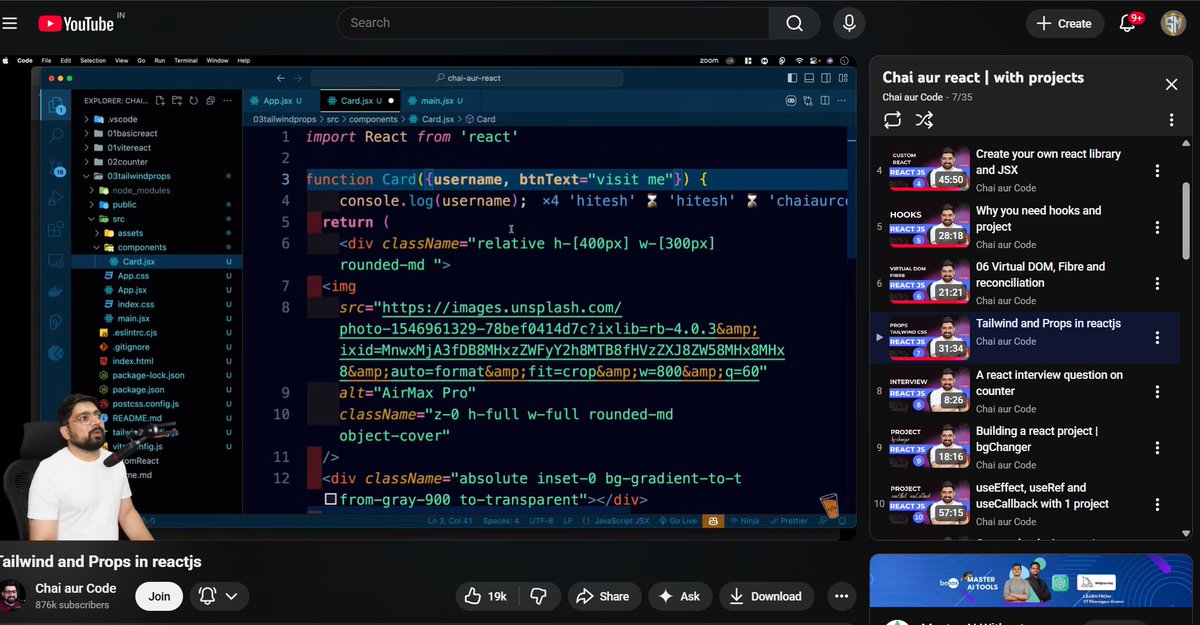The height and width of the screenshot is (625, 1200).
Task: Open the Chai aur Code channel name link
Action: pyautogui.click(x=76, y=588)
